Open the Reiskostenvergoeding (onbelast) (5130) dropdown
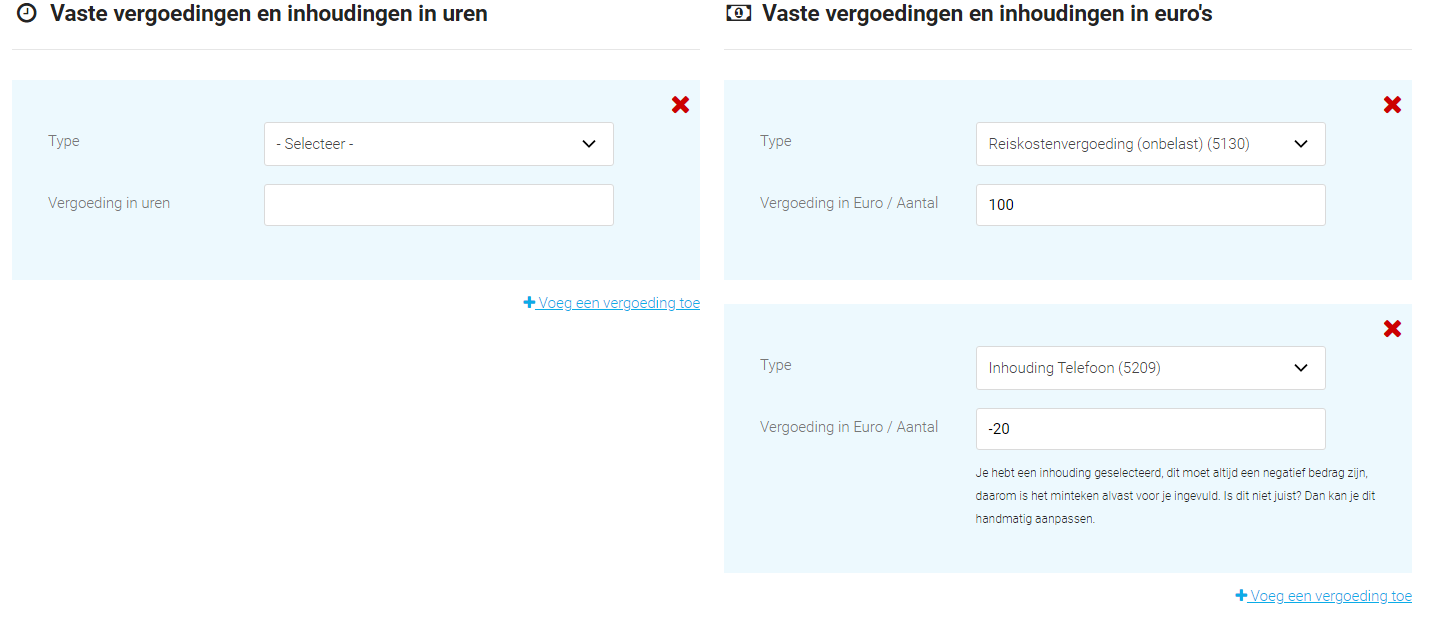Screen dimensions: 1447x620 pos(1151,144)
